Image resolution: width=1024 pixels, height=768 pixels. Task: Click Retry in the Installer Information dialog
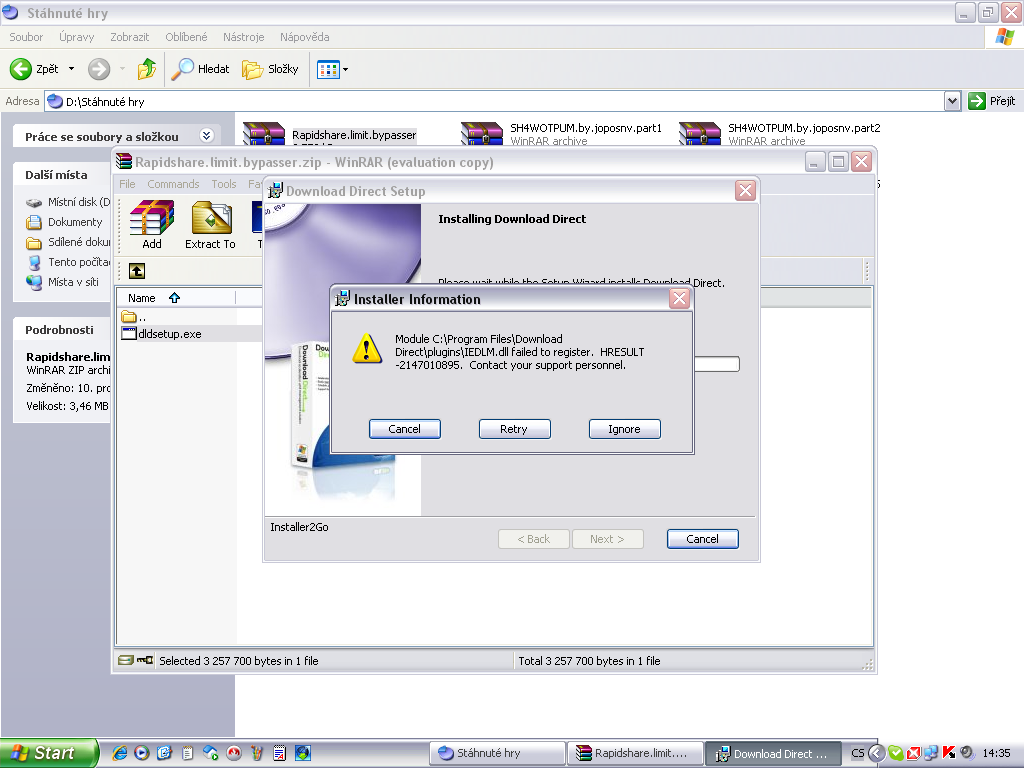515,429
